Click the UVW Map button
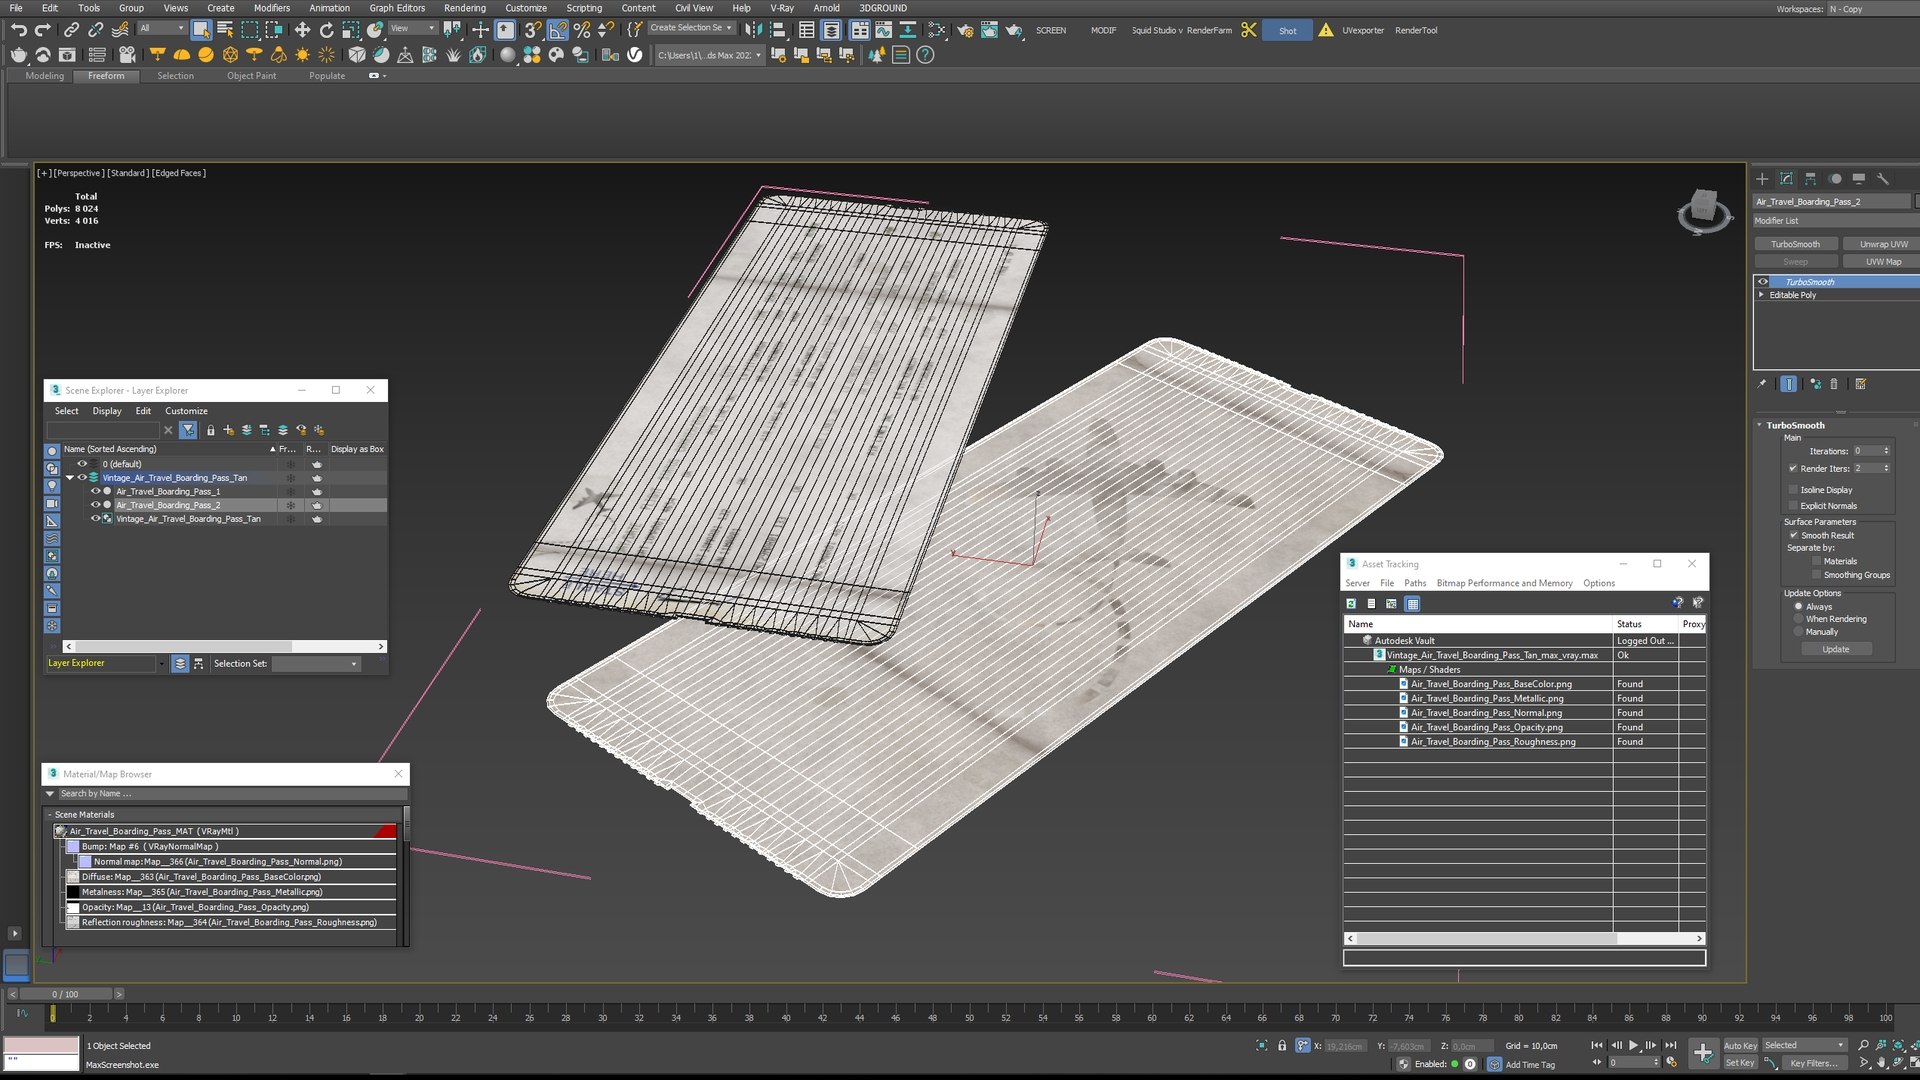The width and height of the screenshot is (1920, 1080). point(1883,262)
